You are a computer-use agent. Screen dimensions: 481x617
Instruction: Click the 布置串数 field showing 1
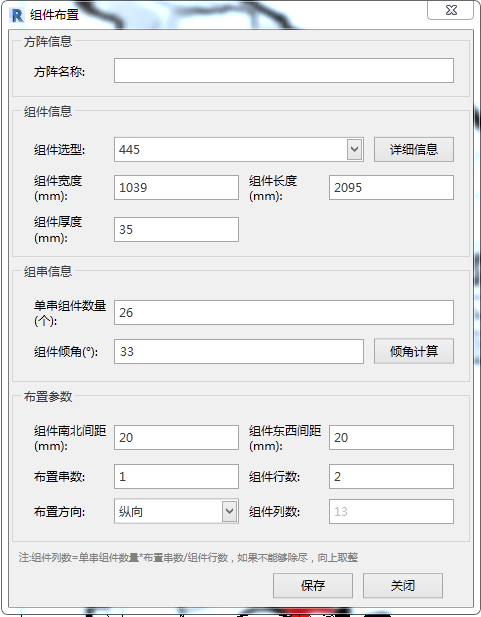176,477
